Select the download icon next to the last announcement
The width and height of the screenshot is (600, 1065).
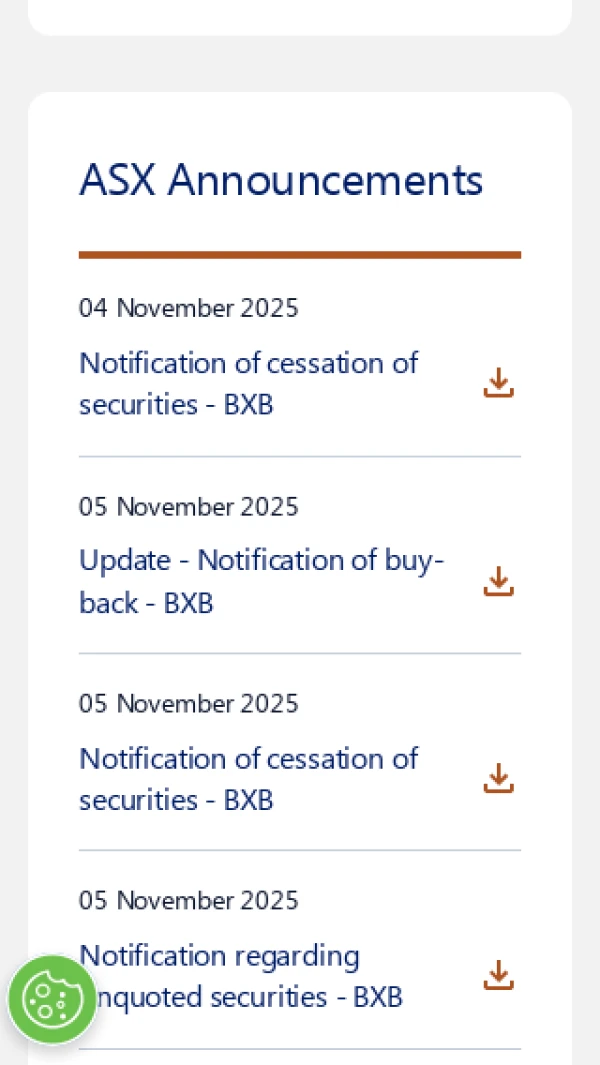coord(497,975)
